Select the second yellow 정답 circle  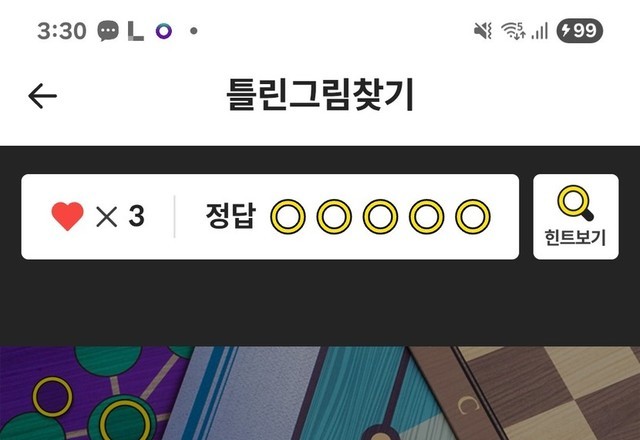(x=334, y=217)
